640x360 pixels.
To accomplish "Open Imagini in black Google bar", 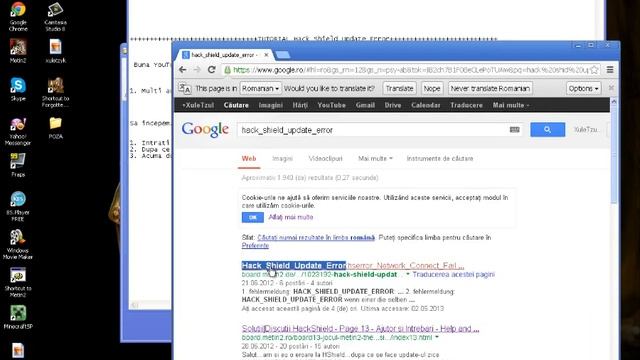I will 271,105.
